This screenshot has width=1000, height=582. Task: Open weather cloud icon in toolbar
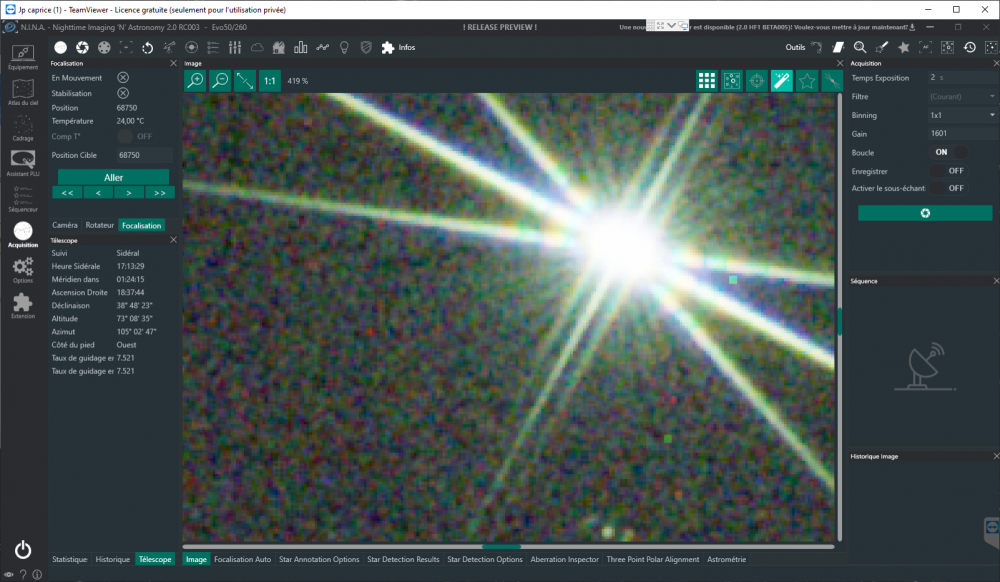(257, 47)
